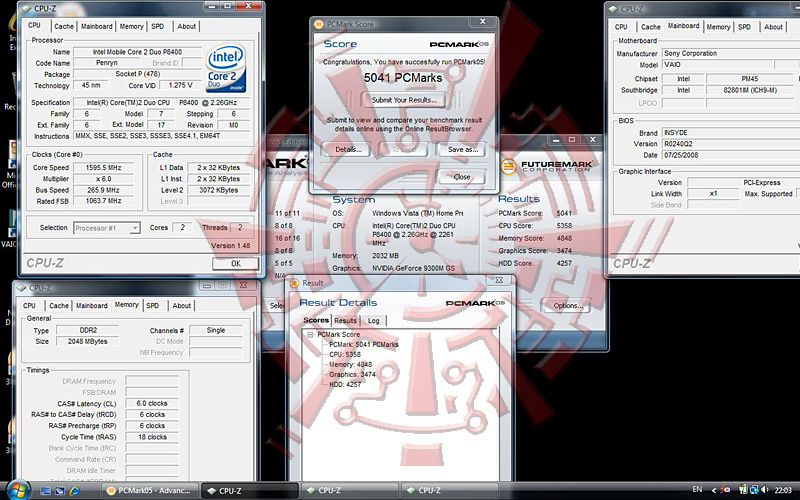Click the Instructions field listing MMX, SSE
The height and width of the screenshot is (500, 800).
[x=162, y=136]
